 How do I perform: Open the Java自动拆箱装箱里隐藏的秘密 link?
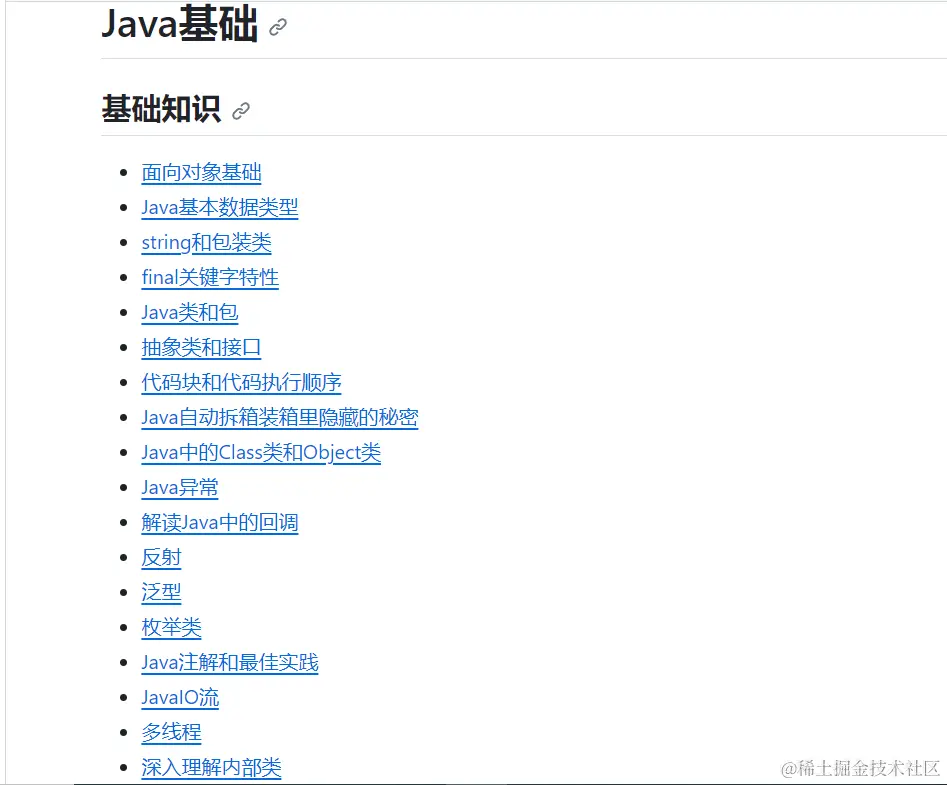[x=280, y=418]
